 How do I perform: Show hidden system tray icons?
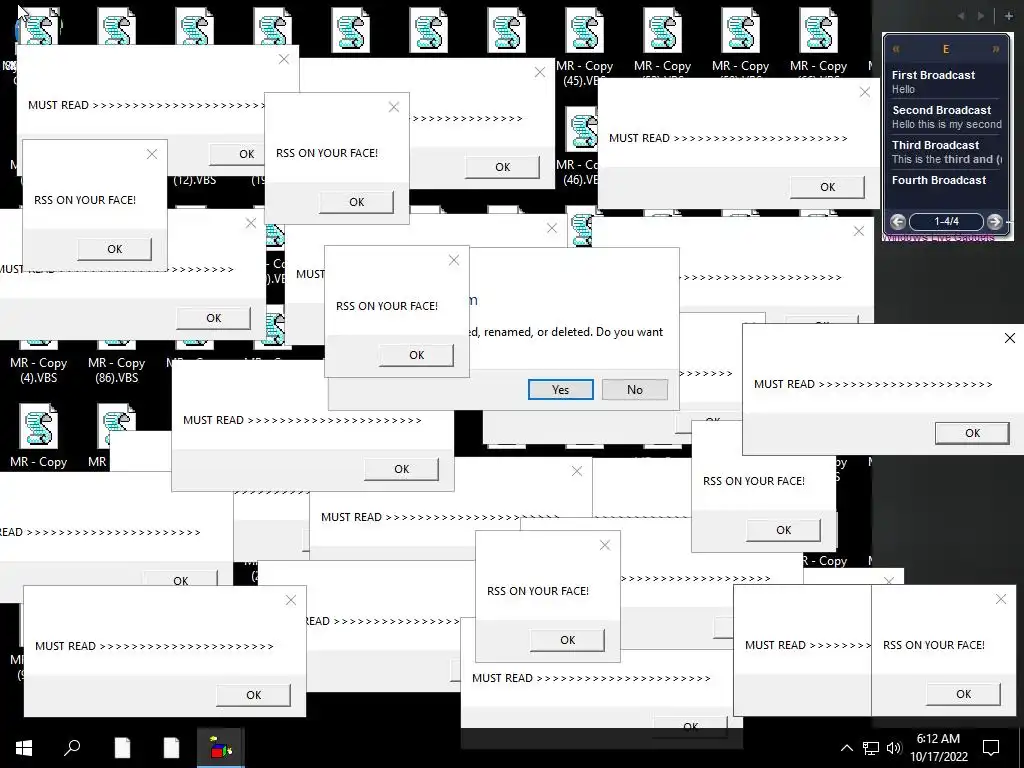coord(846,748)
